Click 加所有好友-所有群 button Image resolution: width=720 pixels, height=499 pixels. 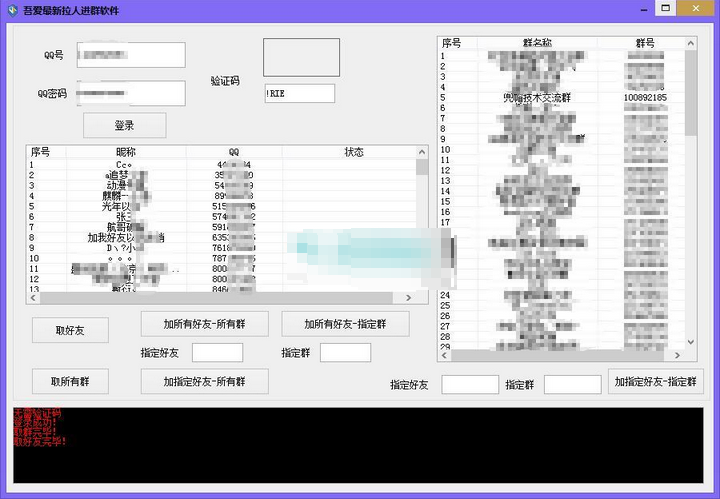[x=204, y=324]
